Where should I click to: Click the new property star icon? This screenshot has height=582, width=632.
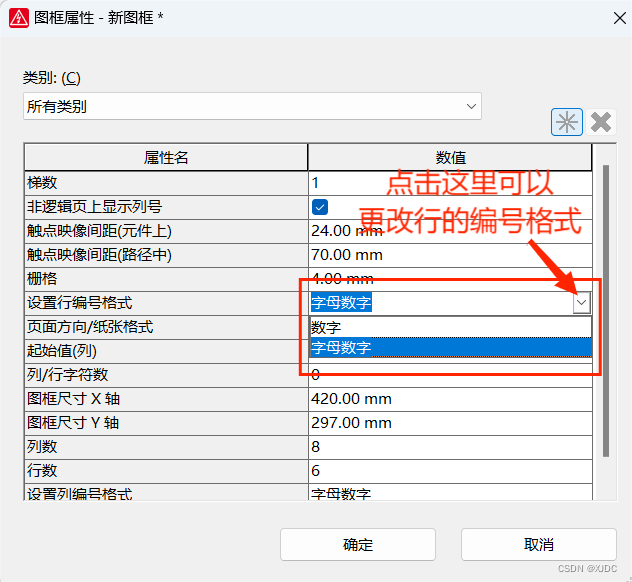point(567,122)
